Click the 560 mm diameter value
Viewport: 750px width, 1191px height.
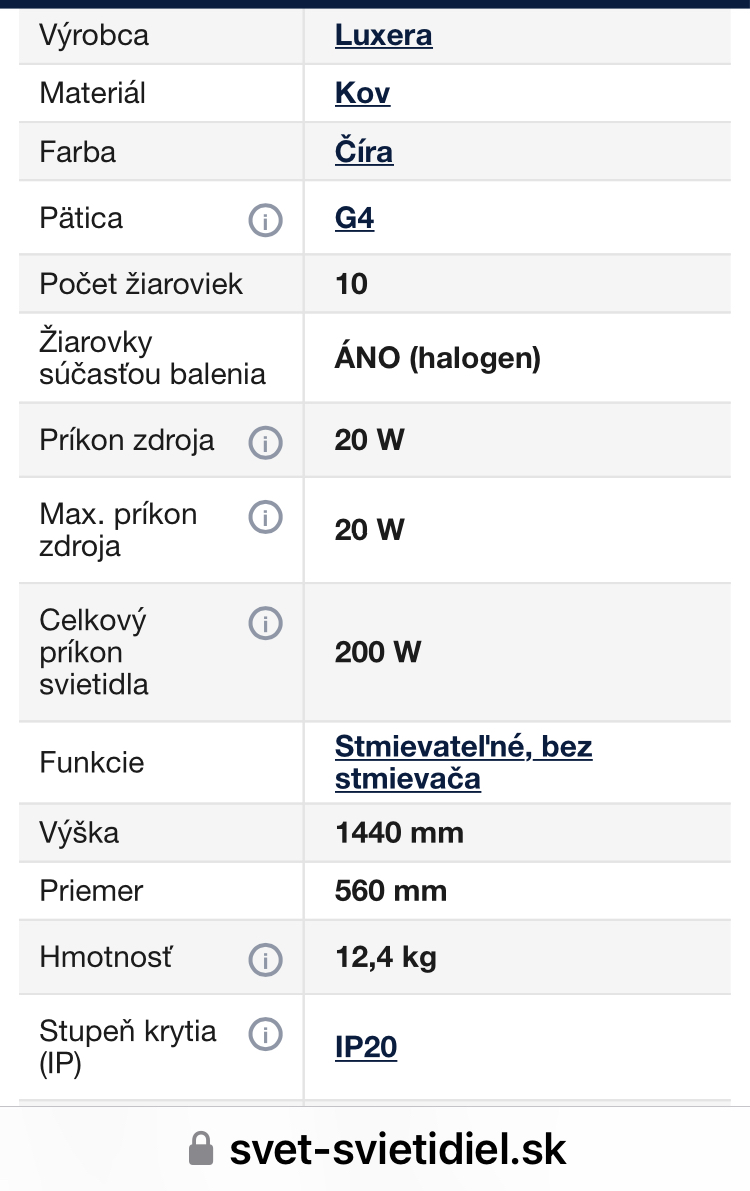[390, 890]
